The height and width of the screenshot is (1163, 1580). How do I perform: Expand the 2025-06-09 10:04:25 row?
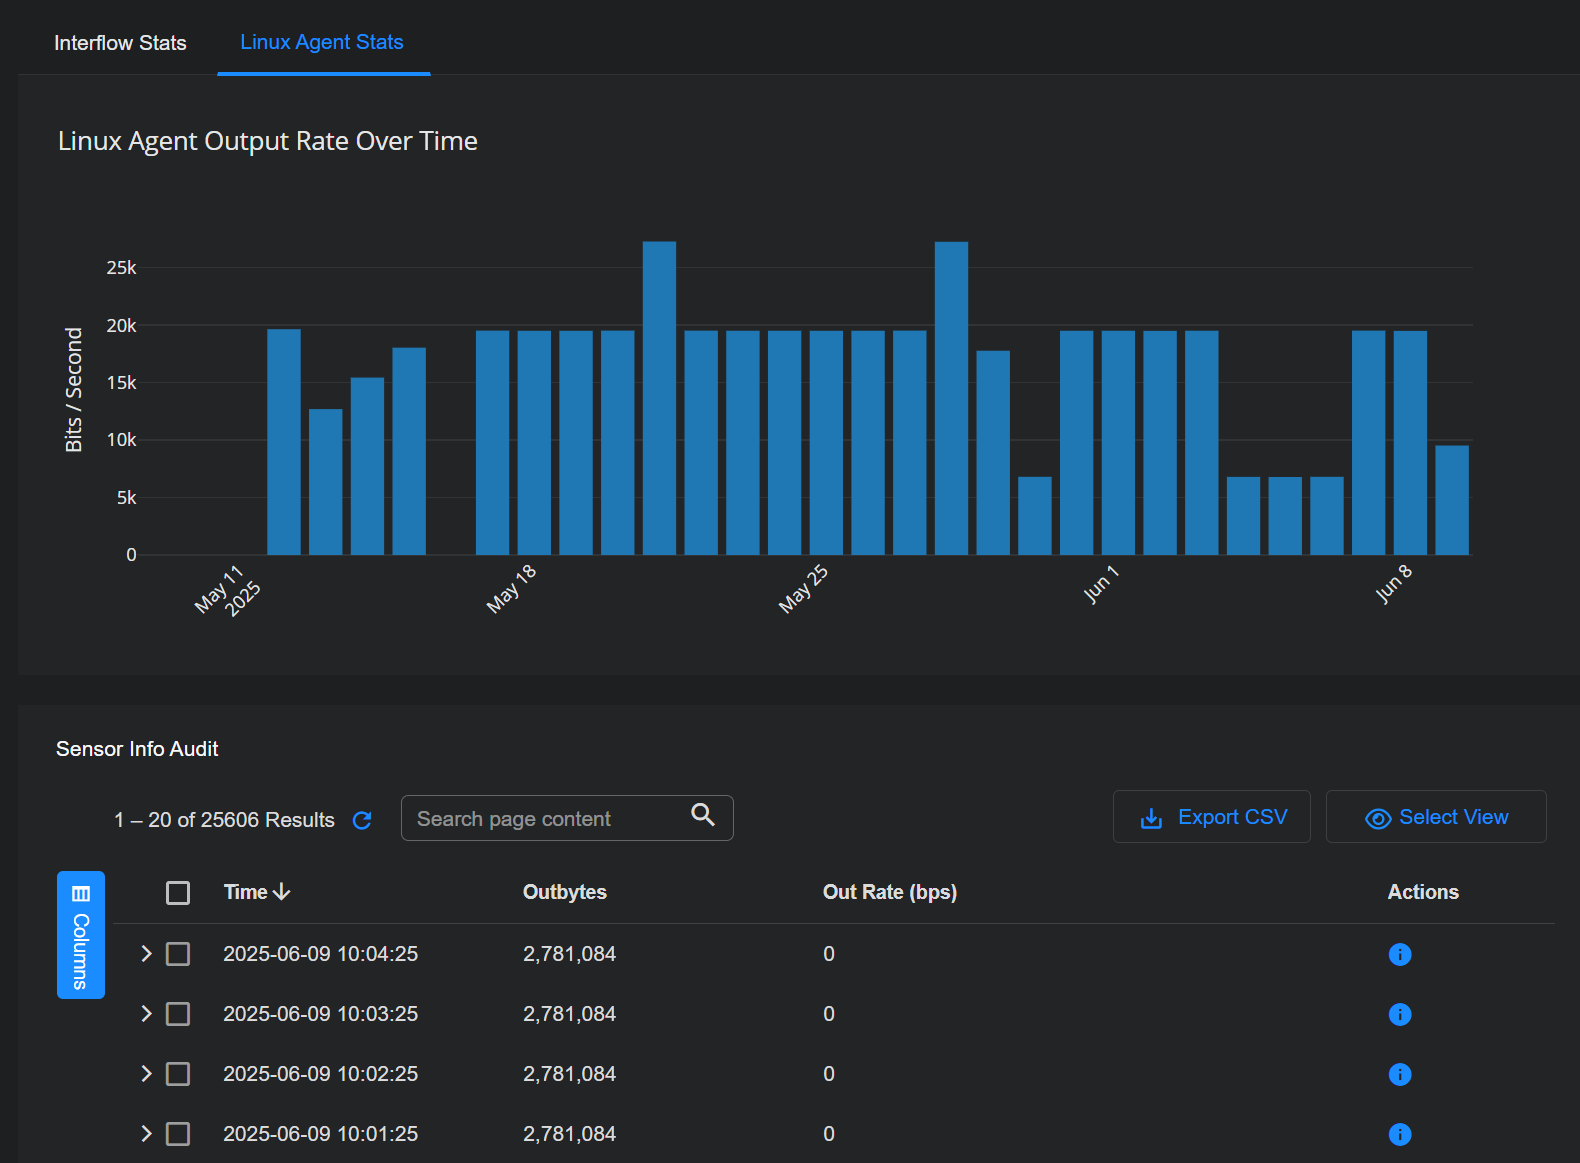tap(146, 954)
